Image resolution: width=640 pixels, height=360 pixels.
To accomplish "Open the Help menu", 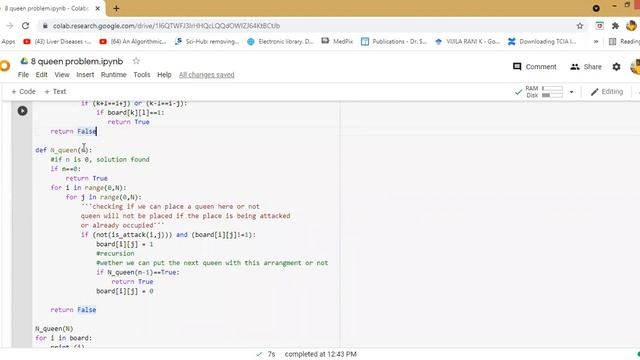I will click(x=164, y=75).
